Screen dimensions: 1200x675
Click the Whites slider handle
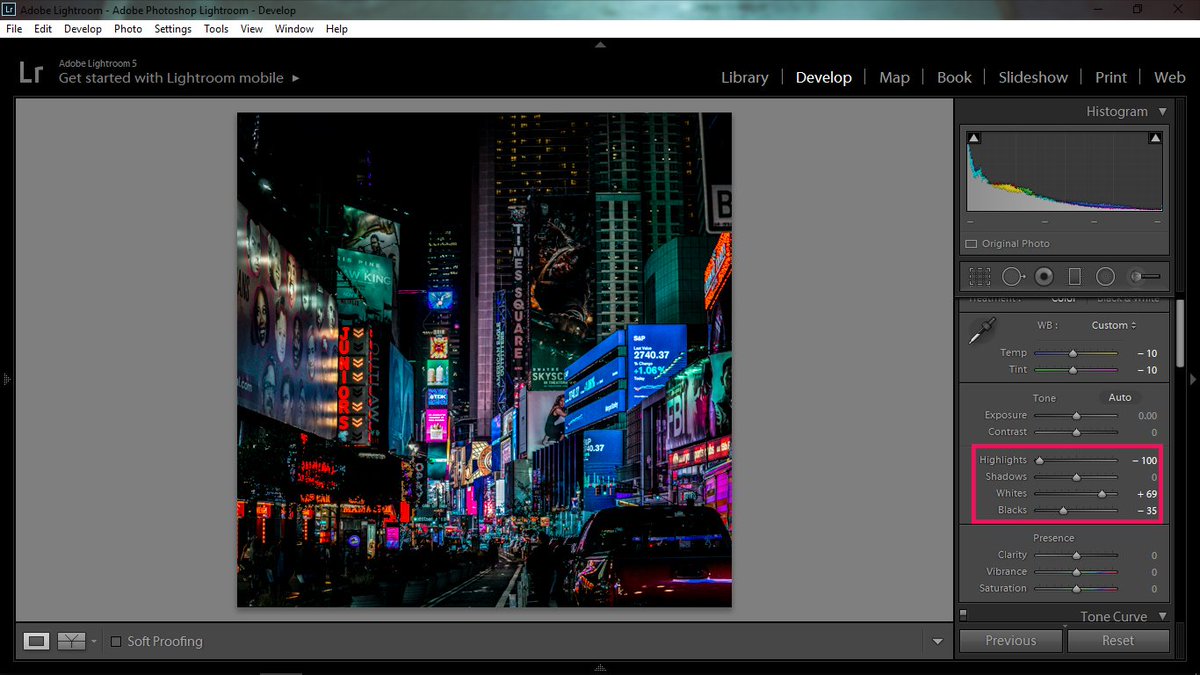point(1102,494)
